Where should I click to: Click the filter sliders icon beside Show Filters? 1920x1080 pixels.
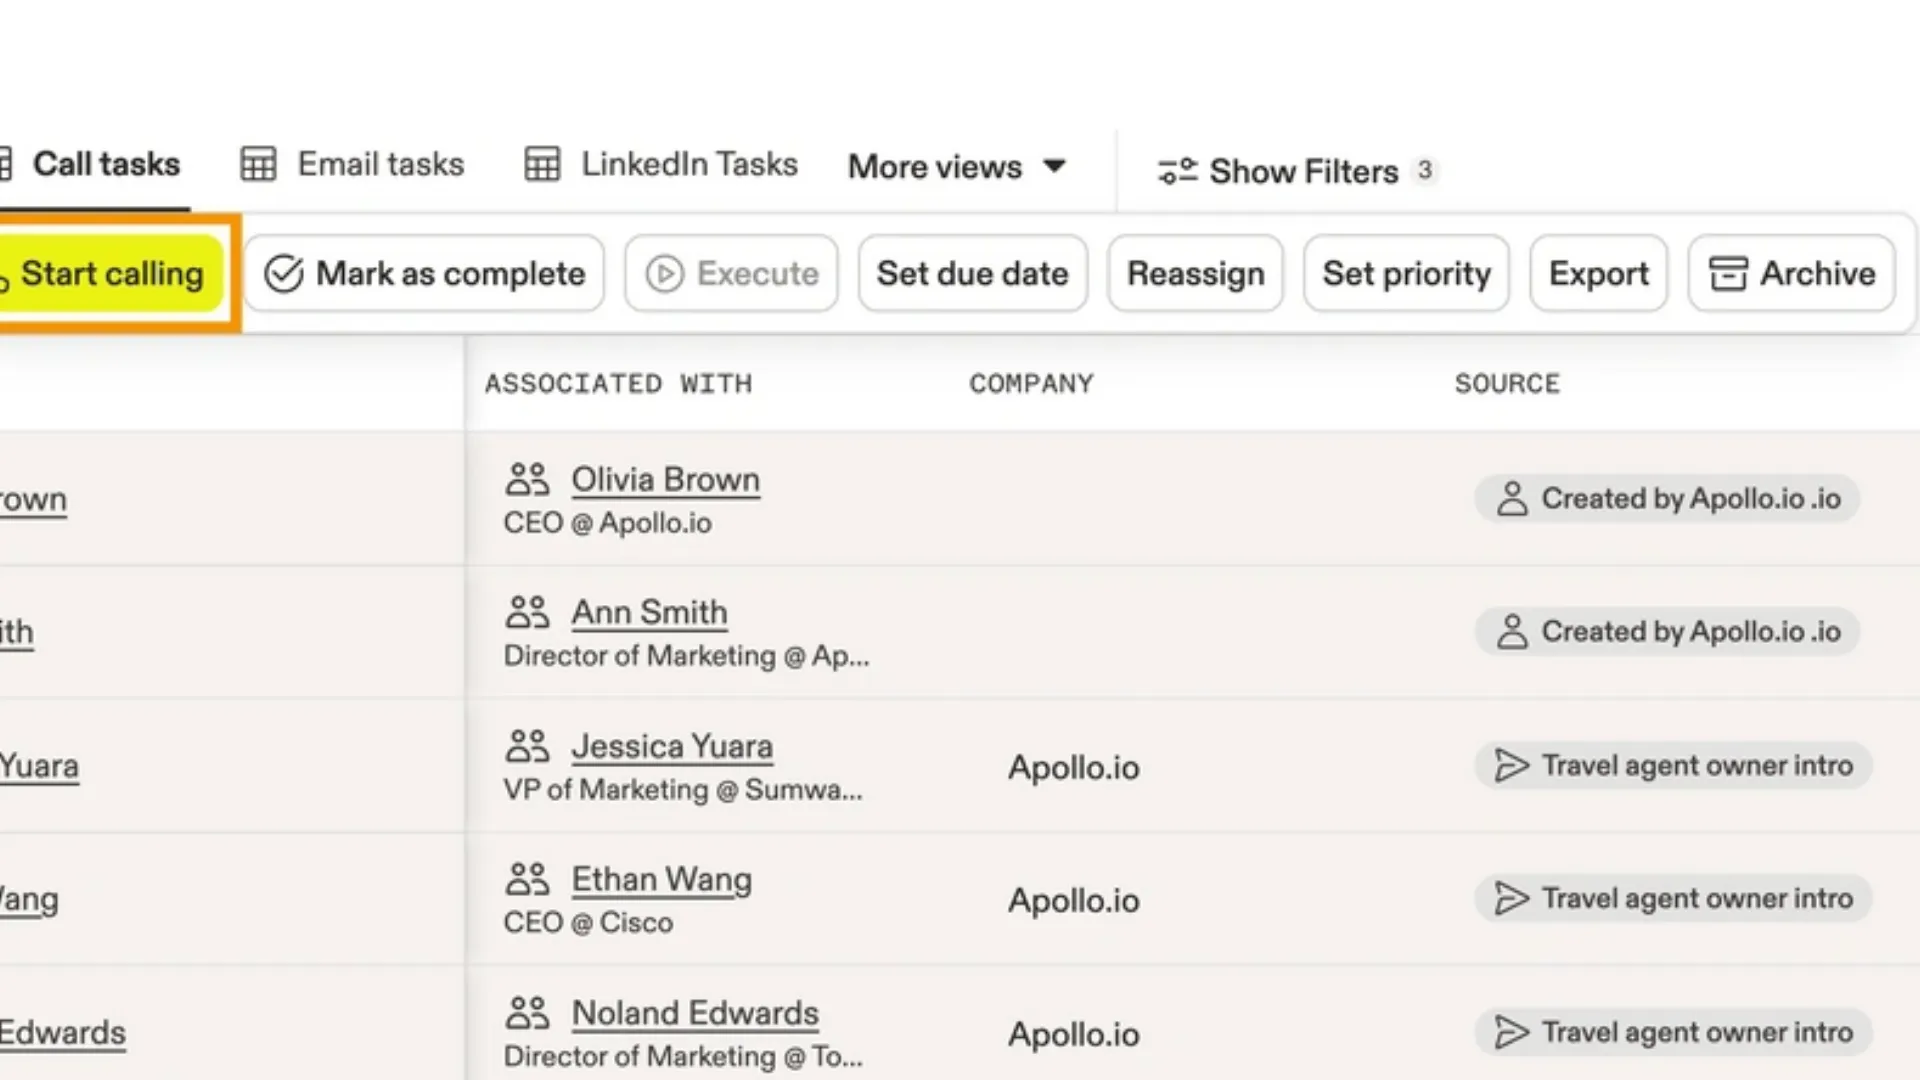[1177, 171]
